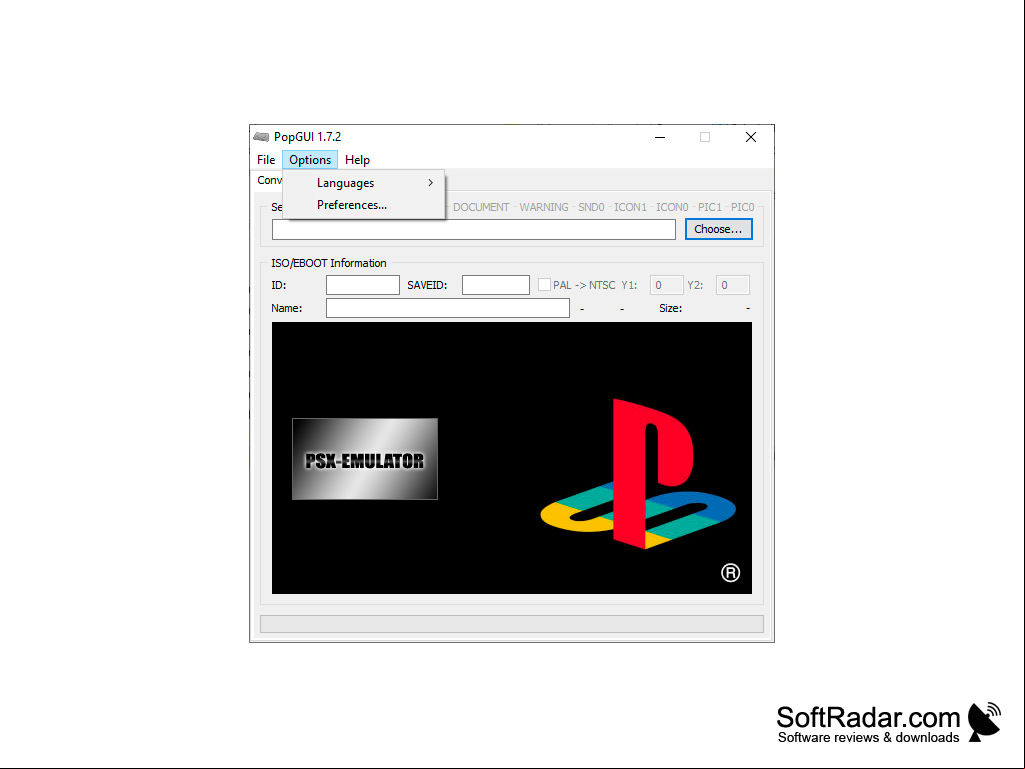Click the source file path field
Viewport: 1025px width, 769px height.
coord(474,230)
